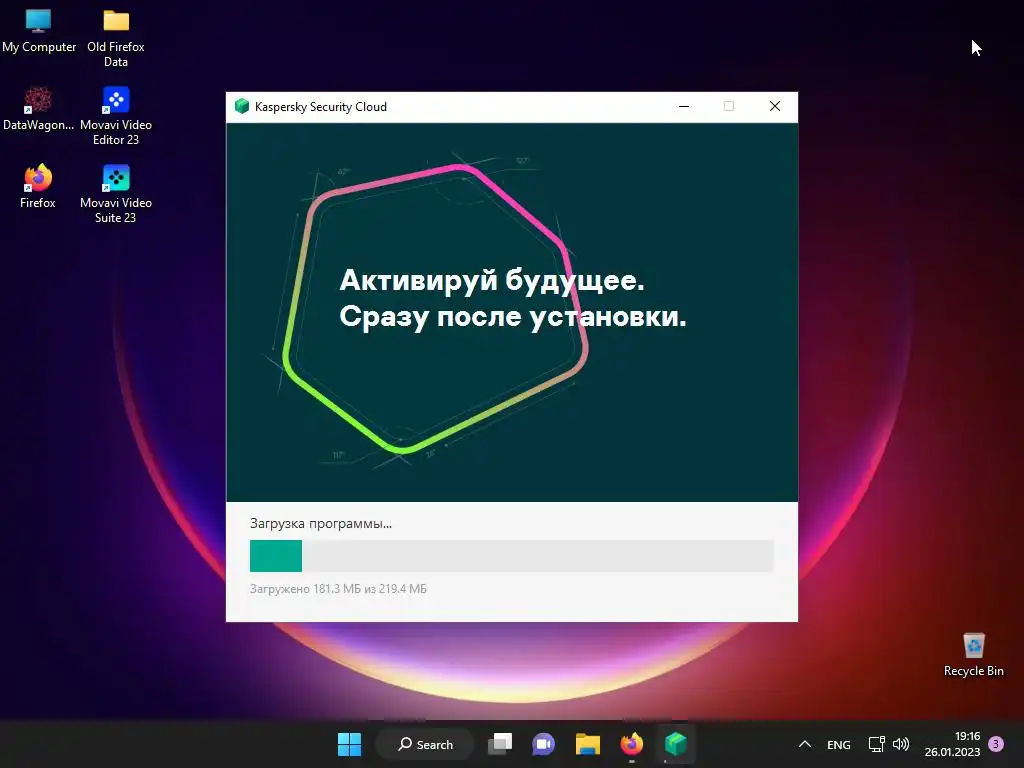Click the ENG language indicator

(839, 744)
